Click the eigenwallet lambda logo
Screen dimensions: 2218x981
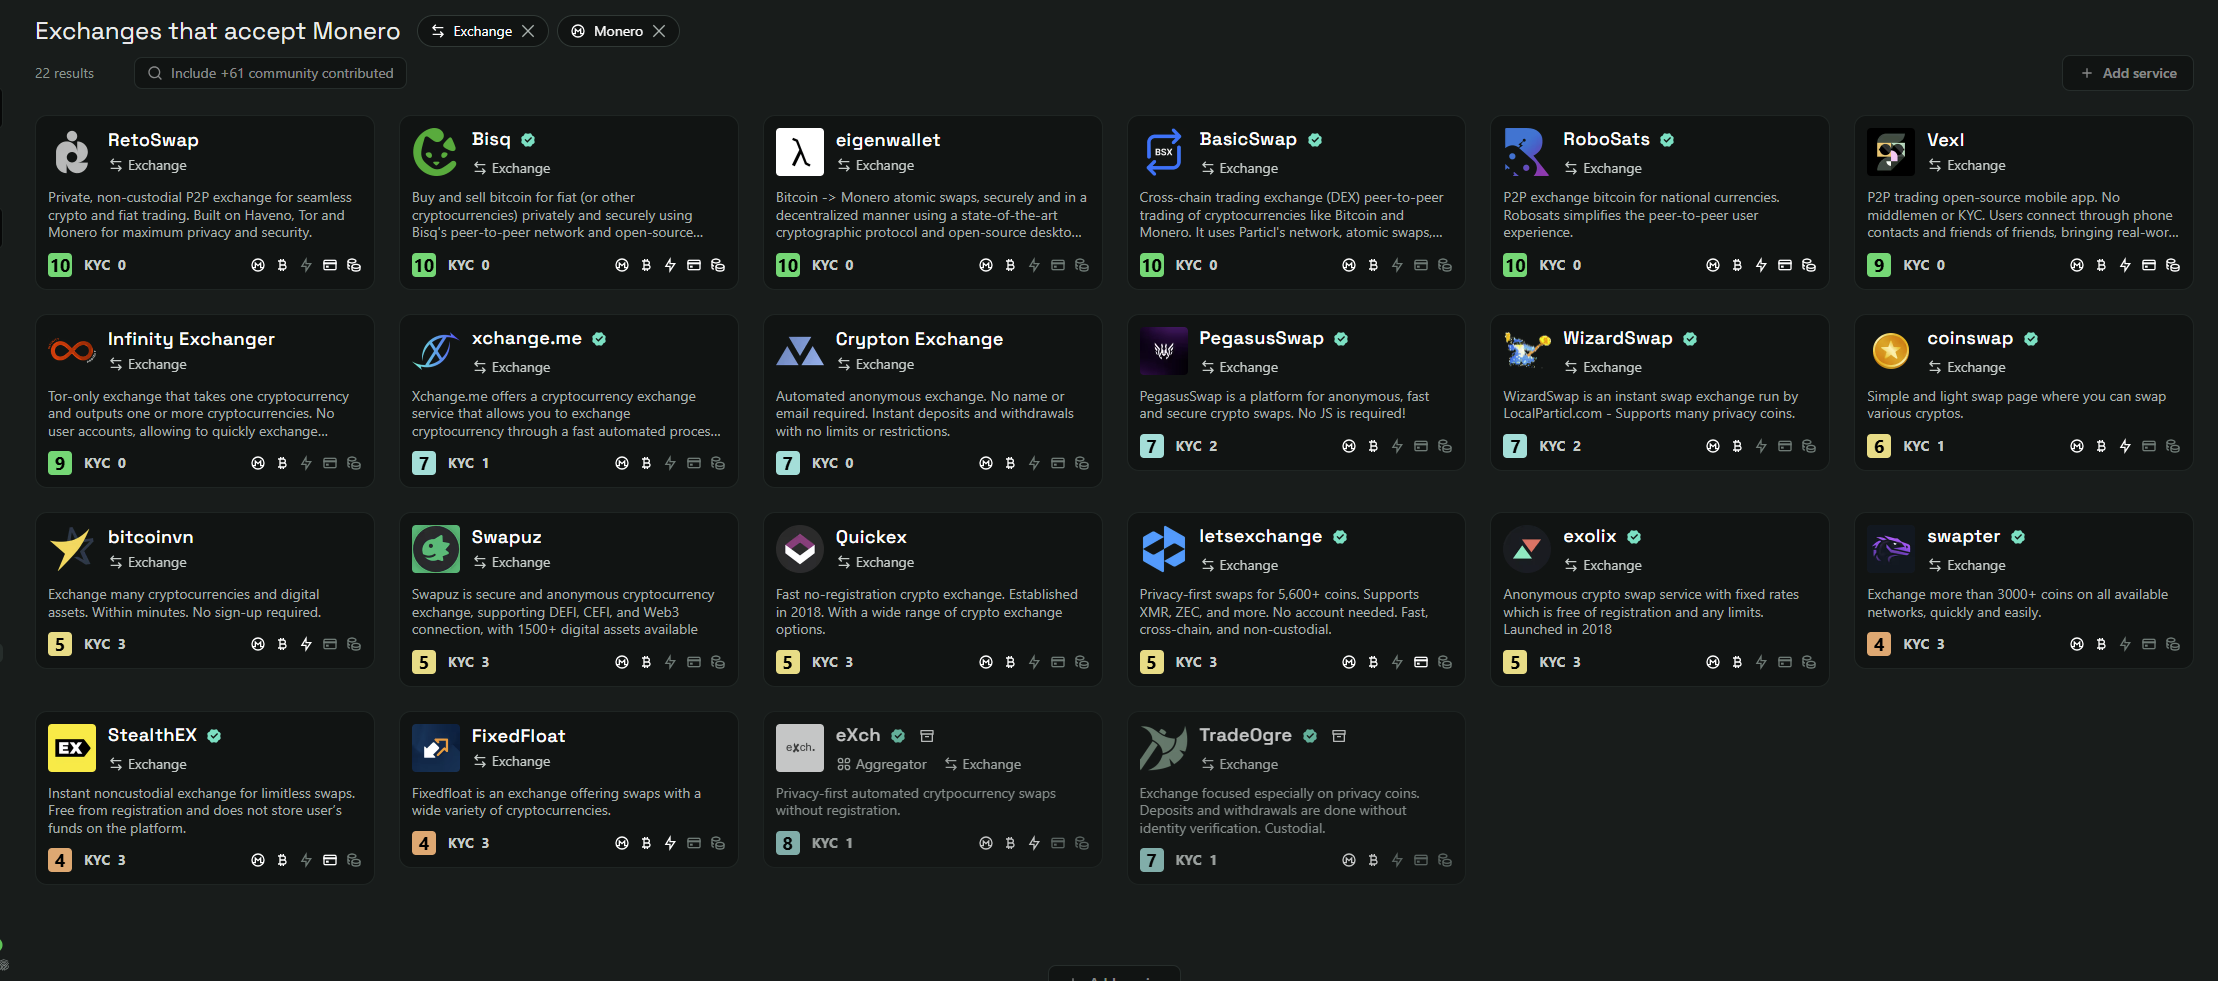click(799, 152)
